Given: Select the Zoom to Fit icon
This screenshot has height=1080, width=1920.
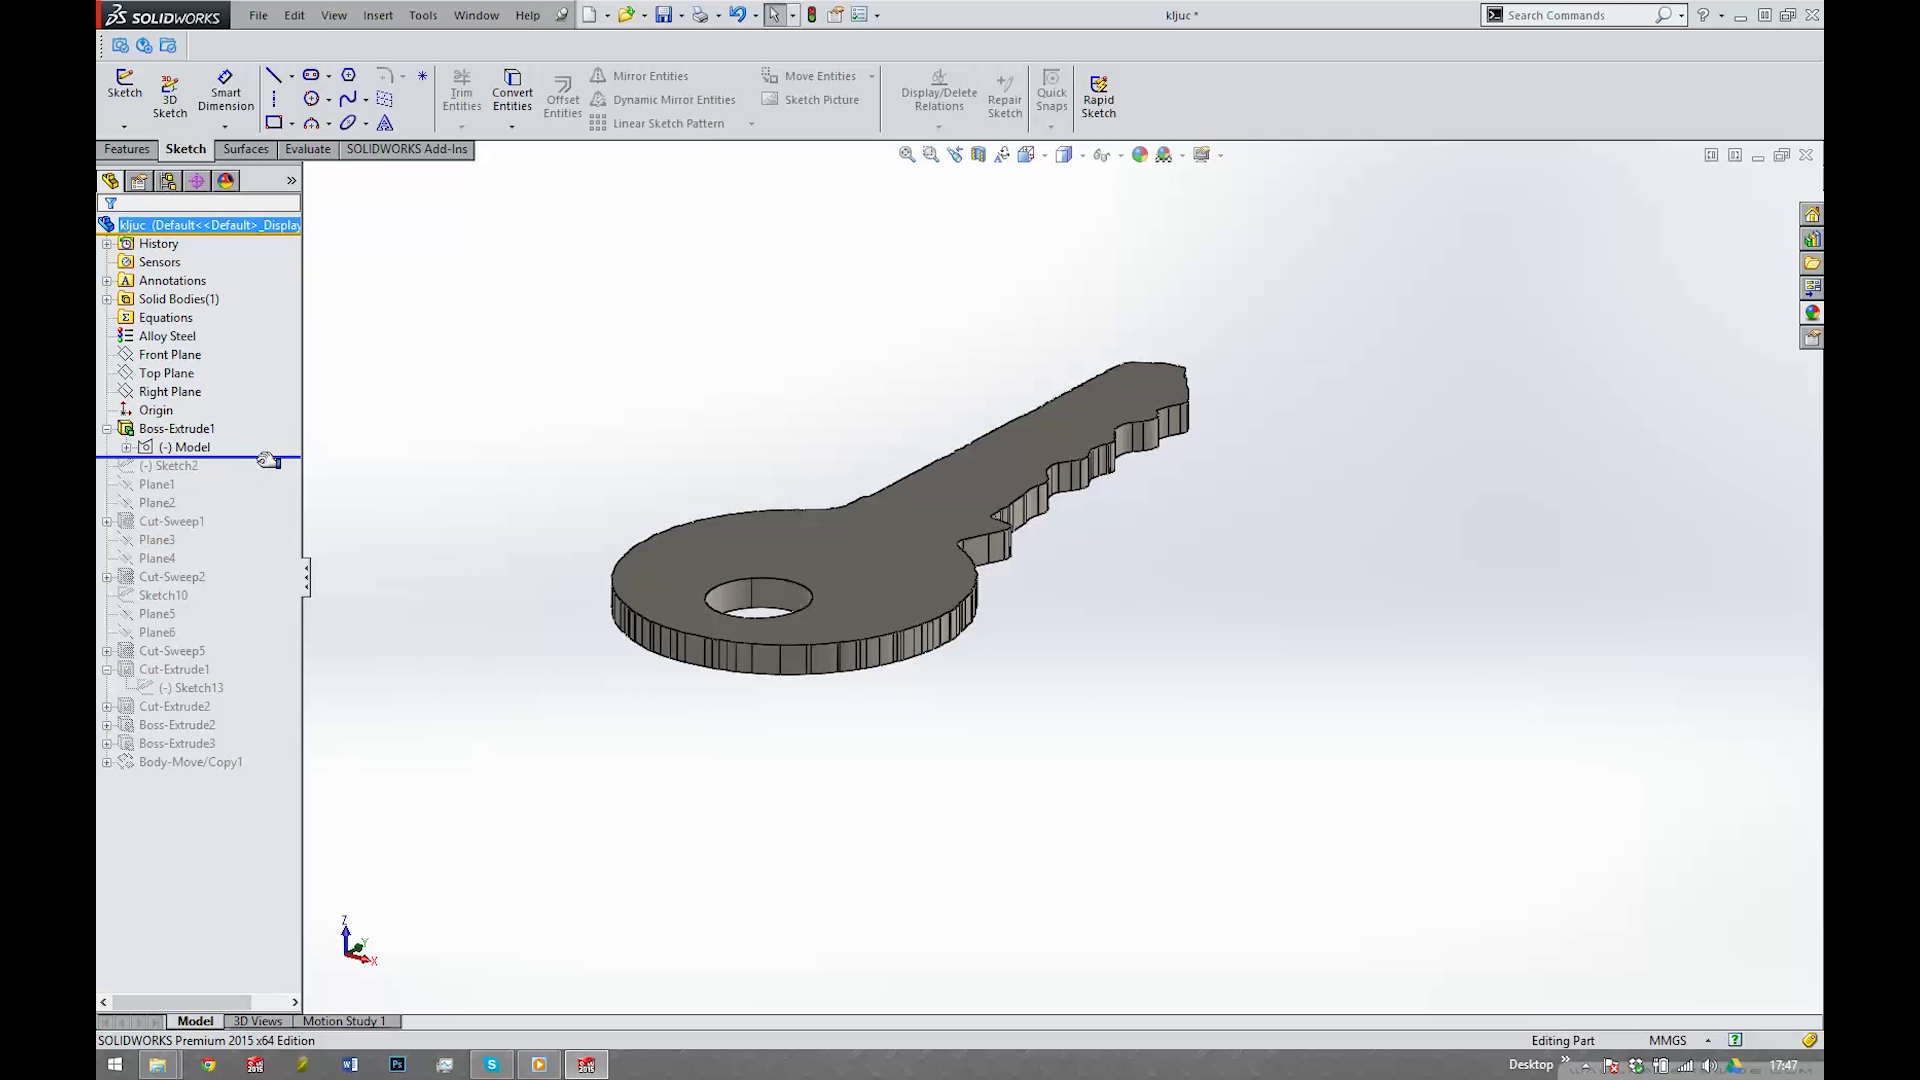Looking at the screenshot, I should click(x=906, y=154).
